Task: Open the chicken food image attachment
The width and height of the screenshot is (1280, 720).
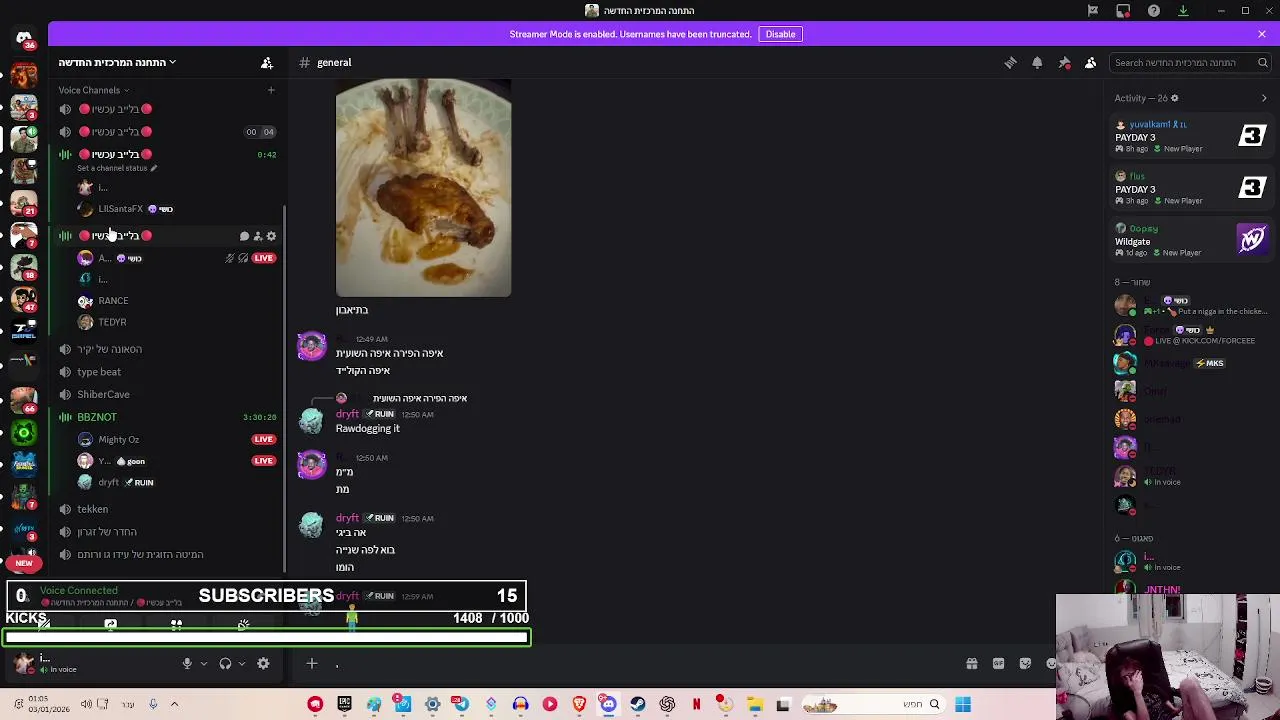Action: (x=423, y=188)
